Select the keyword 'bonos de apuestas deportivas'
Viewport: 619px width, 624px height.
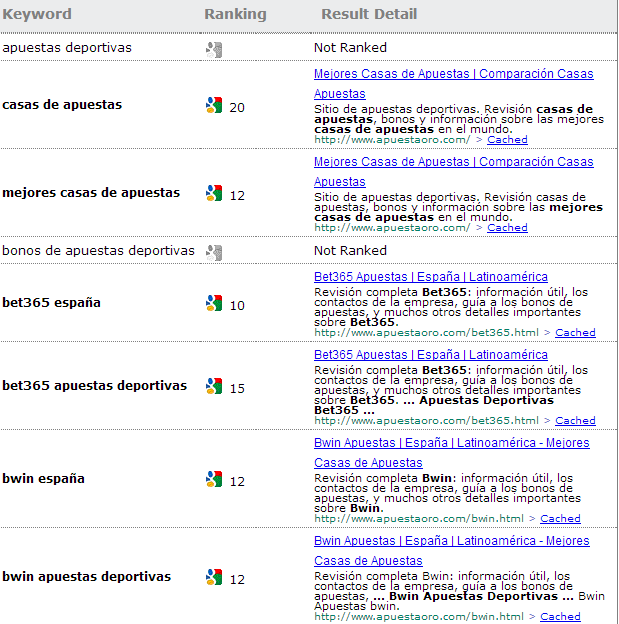(x=98, y=251)
